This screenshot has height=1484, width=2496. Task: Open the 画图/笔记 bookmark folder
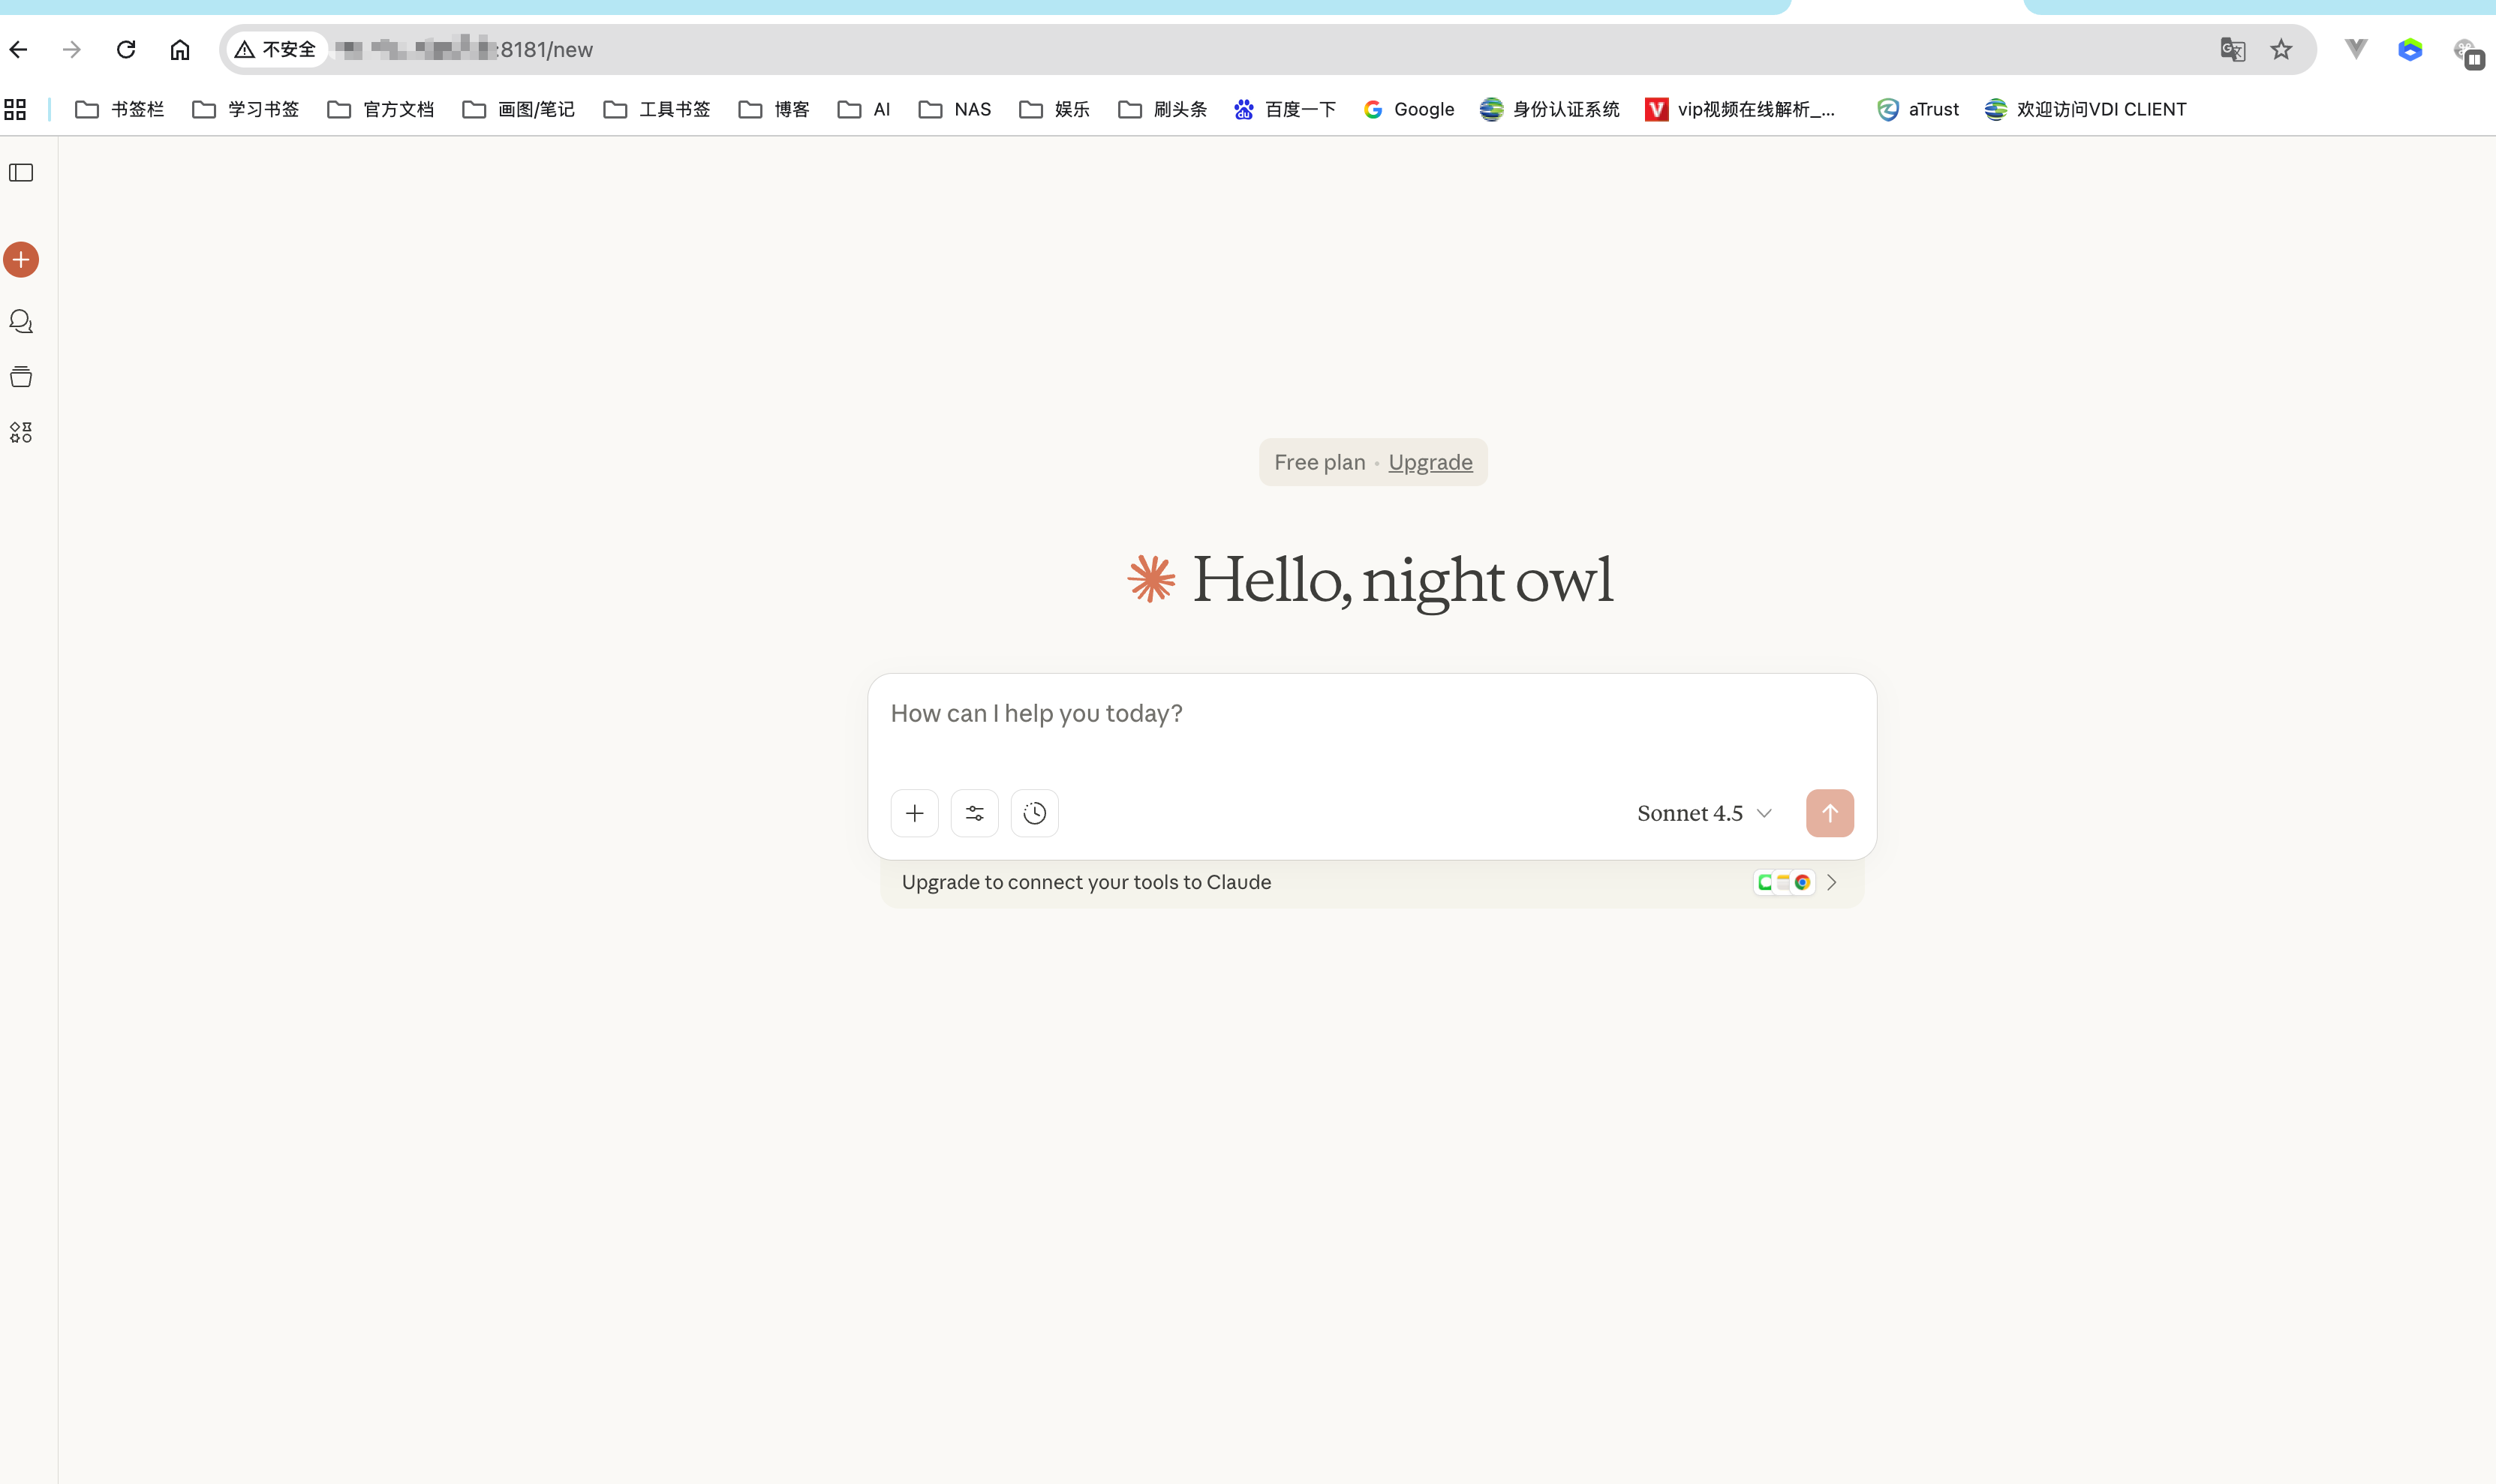[518, 109]
